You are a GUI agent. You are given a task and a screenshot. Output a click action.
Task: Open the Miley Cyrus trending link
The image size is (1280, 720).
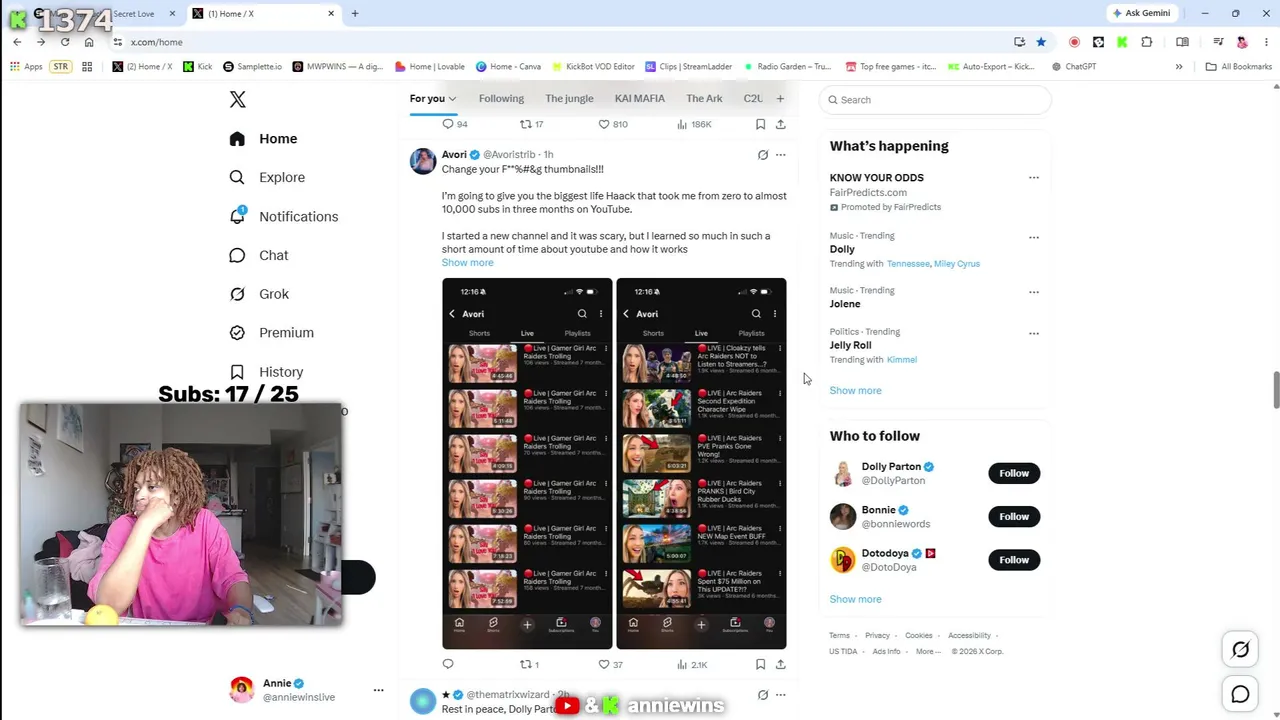957,264
